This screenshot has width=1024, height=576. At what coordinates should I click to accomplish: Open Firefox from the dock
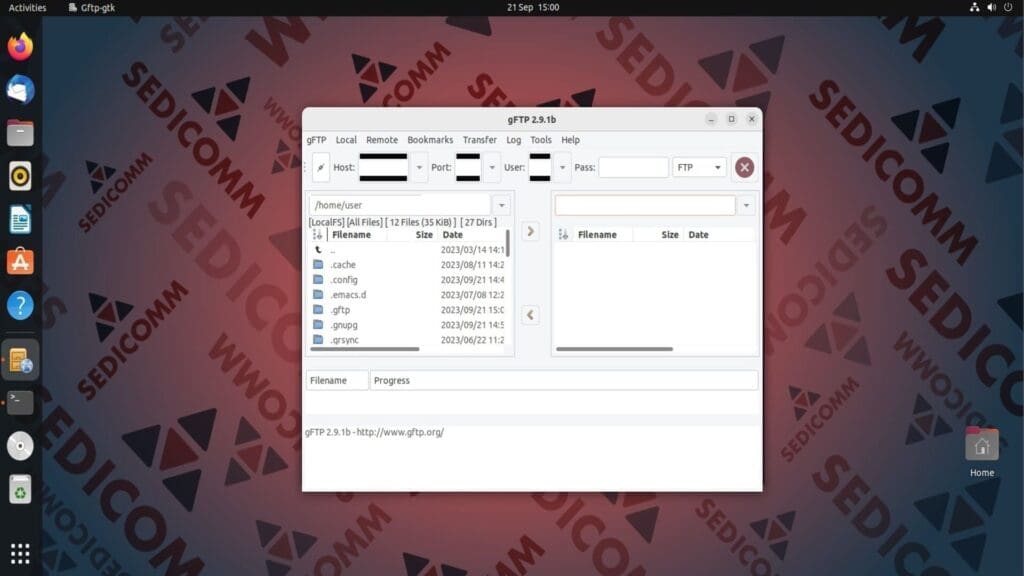[20, 47]
